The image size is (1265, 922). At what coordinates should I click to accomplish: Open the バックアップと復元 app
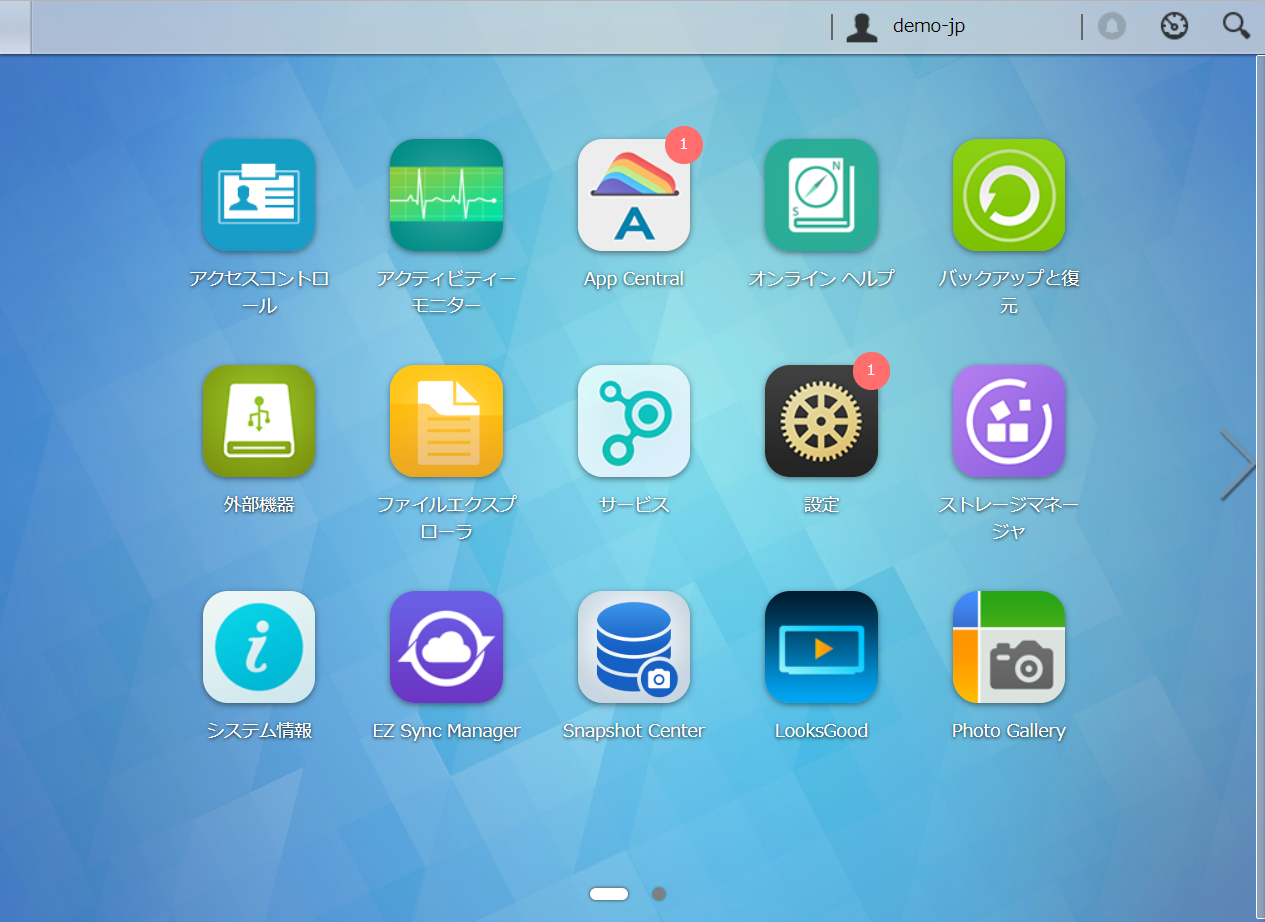[x=1009, y=195]
